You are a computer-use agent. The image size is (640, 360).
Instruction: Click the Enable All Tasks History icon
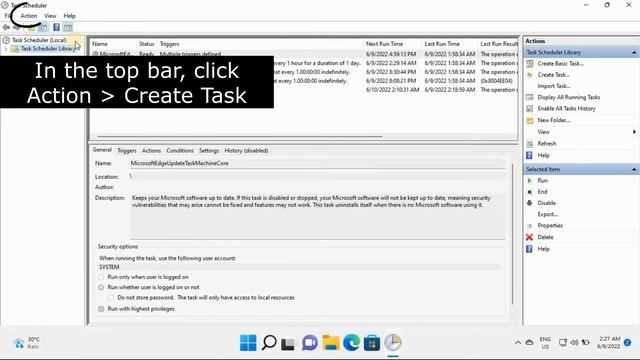[530, 109]
